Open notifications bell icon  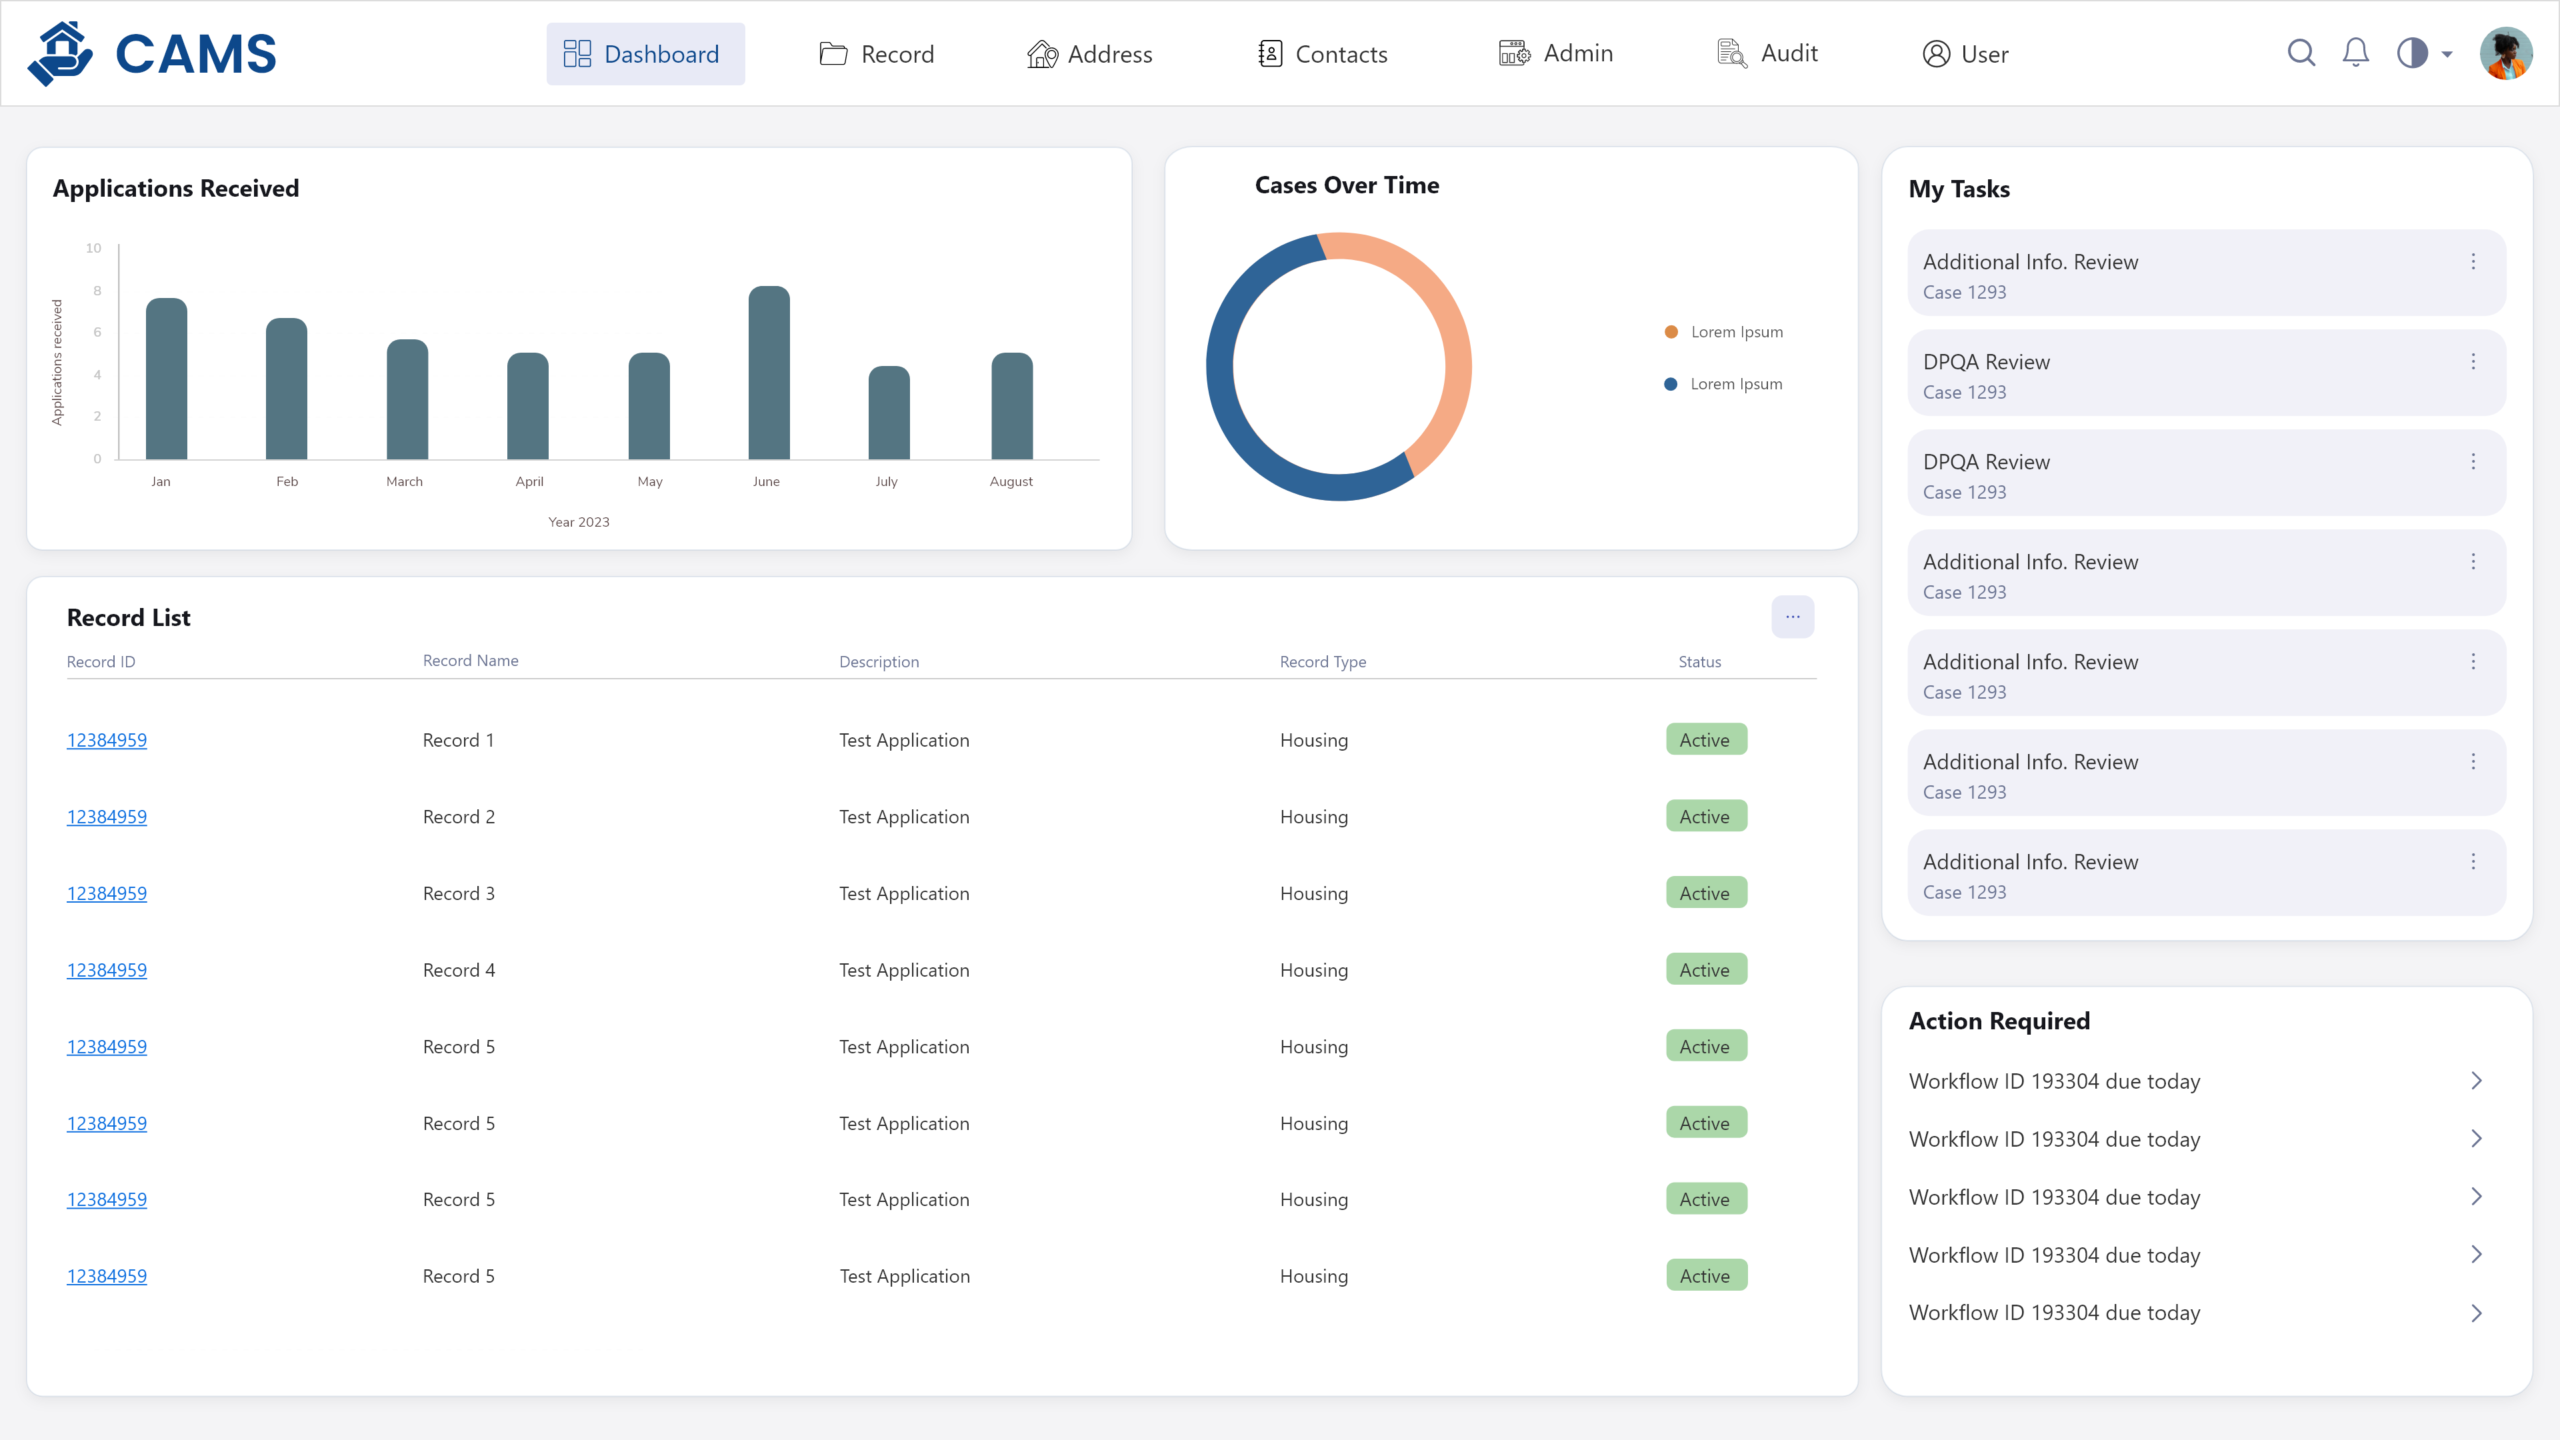(2356, 53)
